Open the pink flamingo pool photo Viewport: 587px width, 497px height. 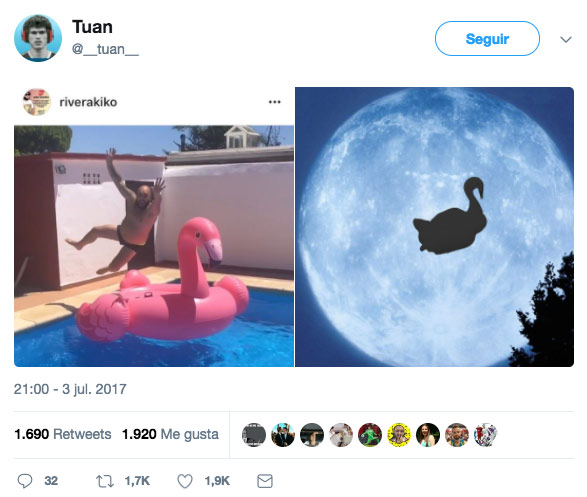tap(154, 246)
